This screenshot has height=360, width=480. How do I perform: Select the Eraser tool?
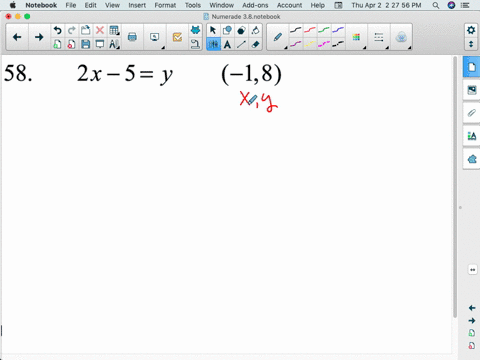tap(255, 44)
